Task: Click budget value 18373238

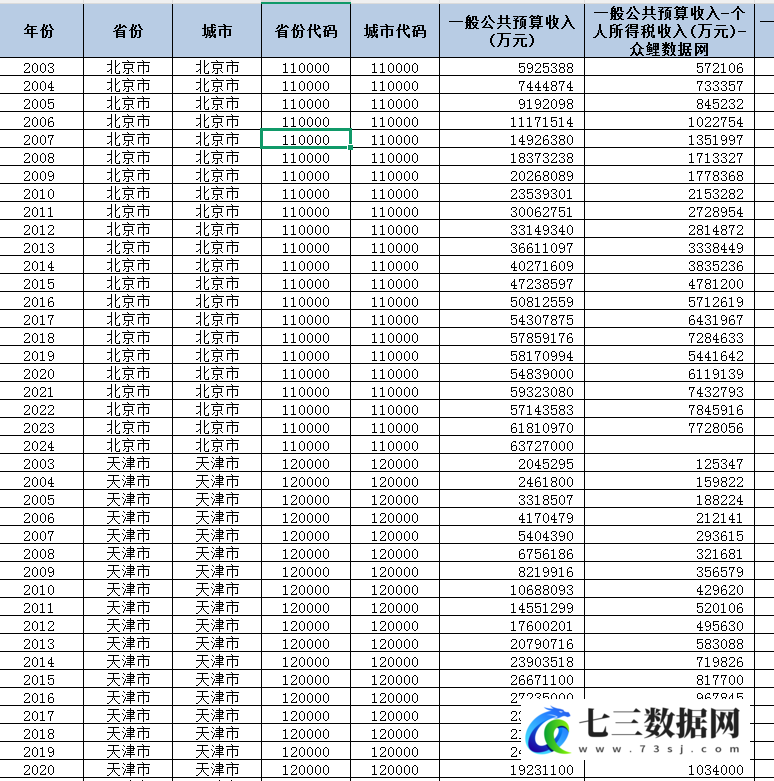Action: (542, 157)
